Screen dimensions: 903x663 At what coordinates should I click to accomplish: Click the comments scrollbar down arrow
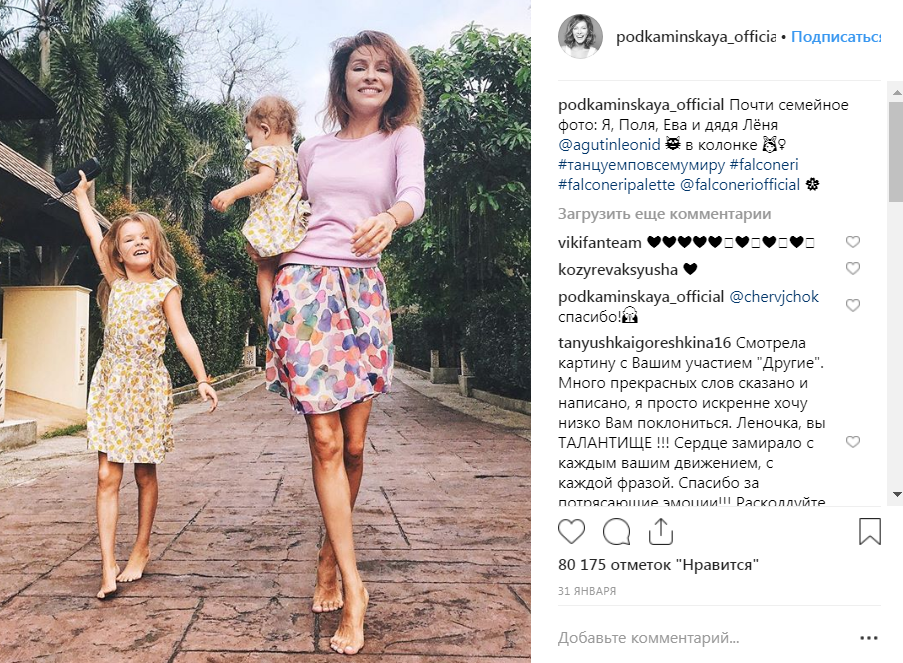click(x=897, y=494)
